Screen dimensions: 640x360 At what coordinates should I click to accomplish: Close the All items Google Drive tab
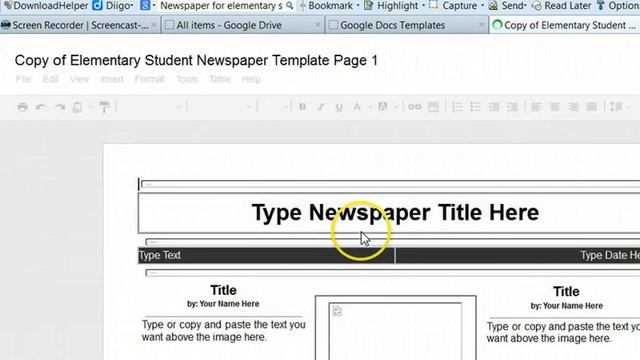(318, 25)
